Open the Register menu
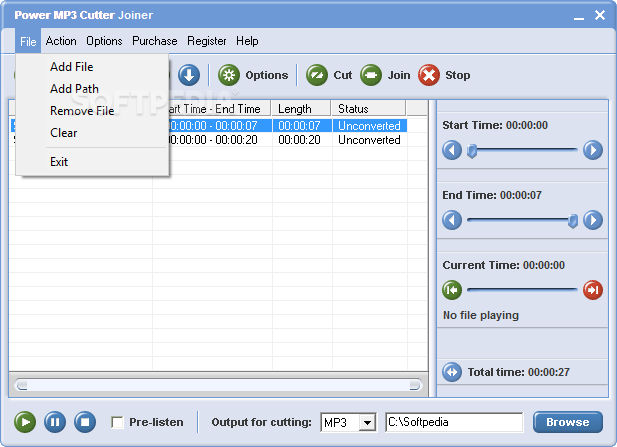Image resolution: width=617 pixels, height=447 pixels. click(x=207, y=41)
